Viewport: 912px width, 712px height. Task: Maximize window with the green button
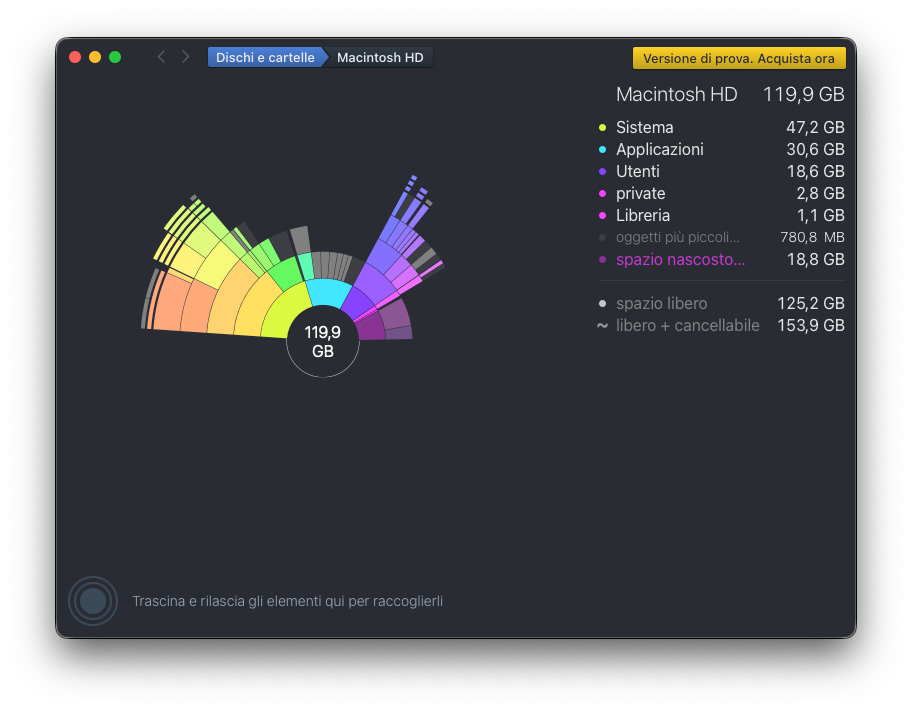tap(115, 57)
